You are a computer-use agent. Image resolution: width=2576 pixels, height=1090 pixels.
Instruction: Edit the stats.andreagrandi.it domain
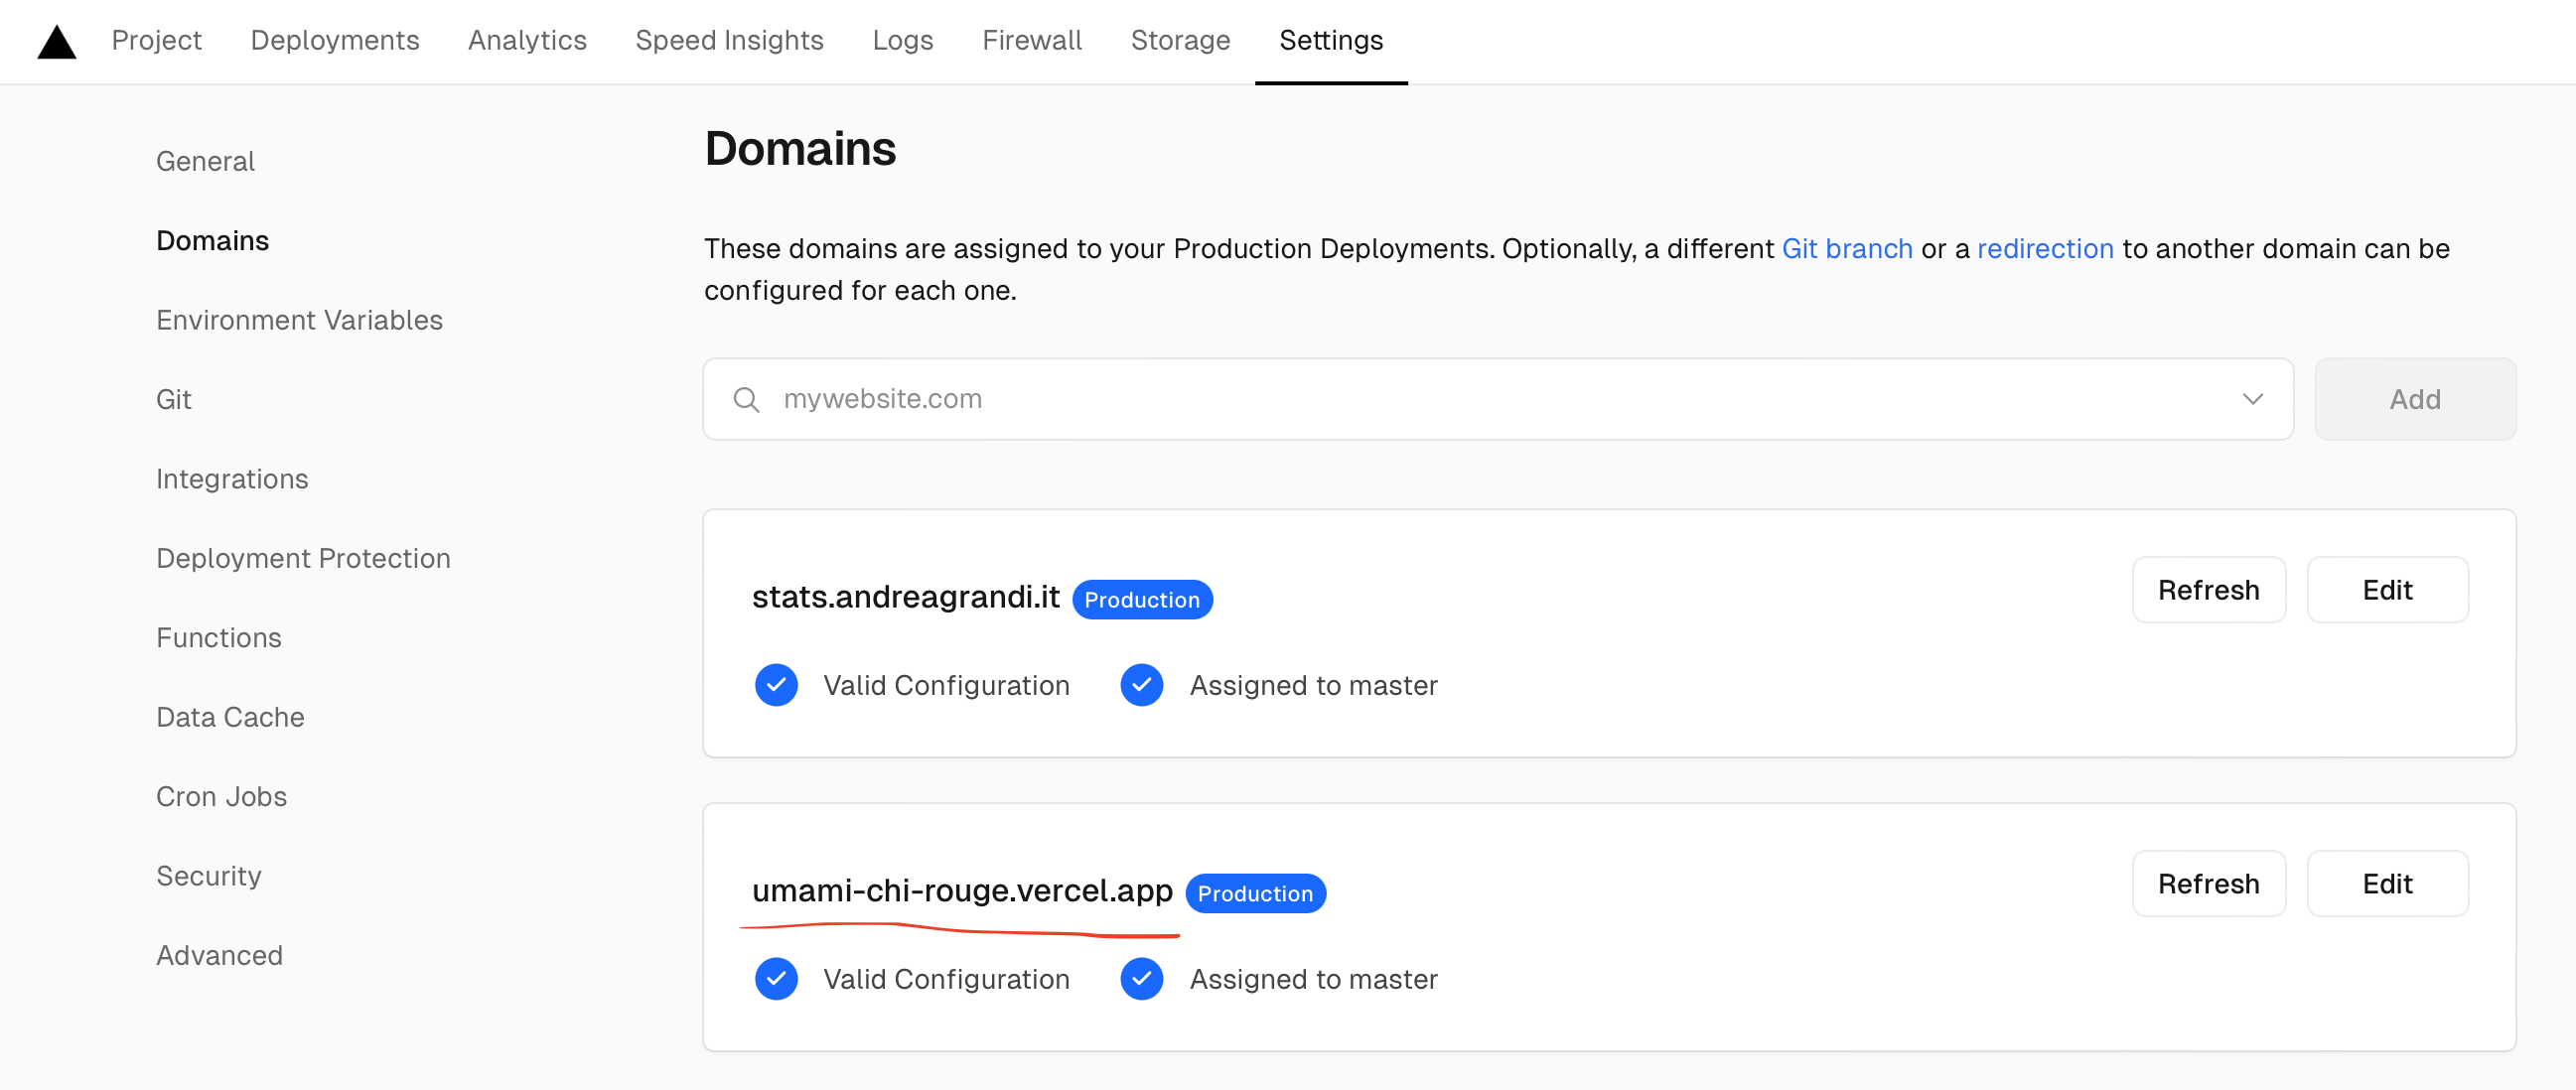(x=2387, y=590)
